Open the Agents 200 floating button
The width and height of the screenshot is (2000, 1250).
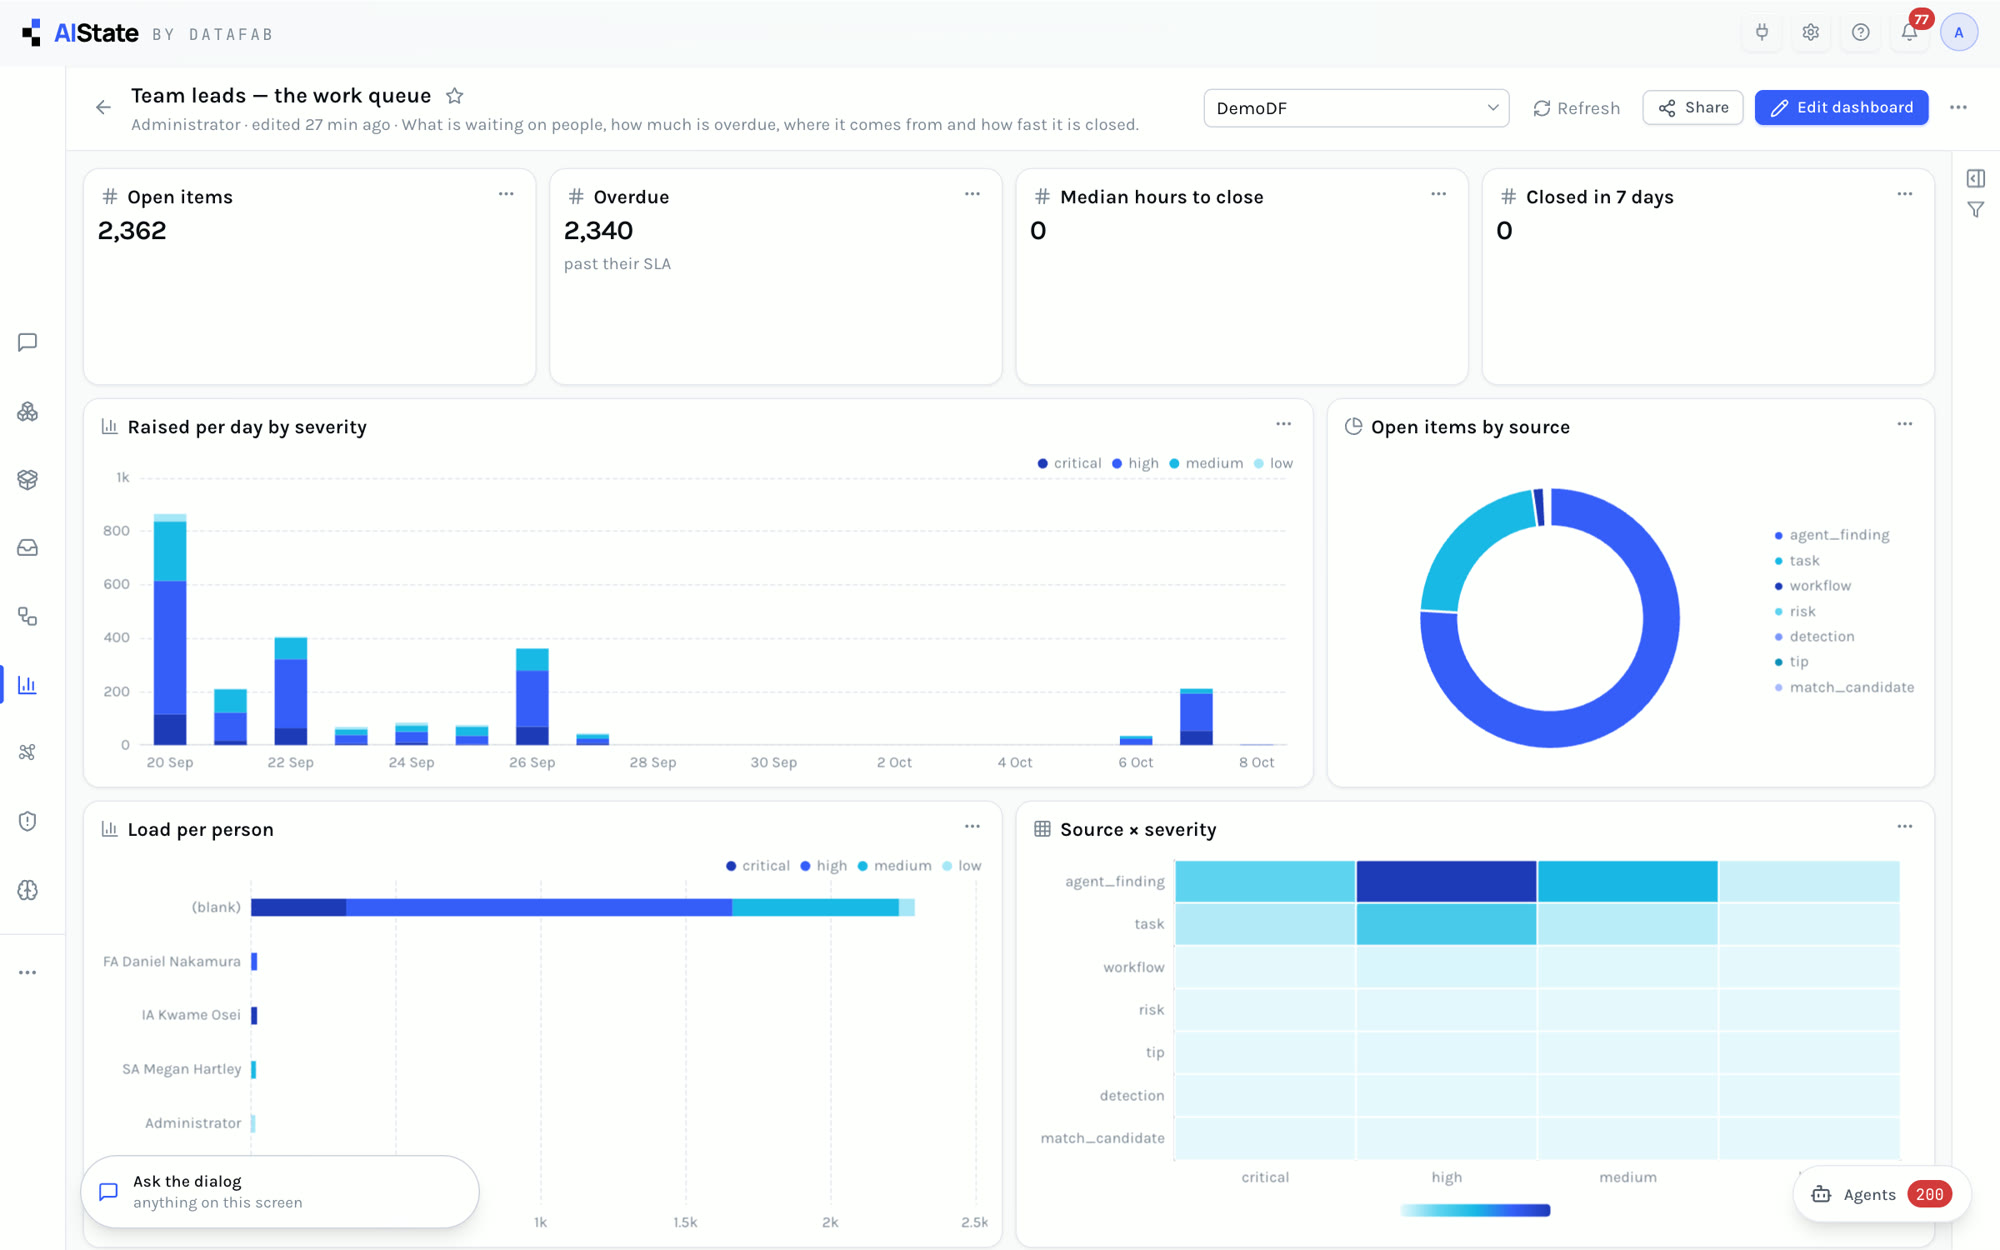pos(1881,1194)
